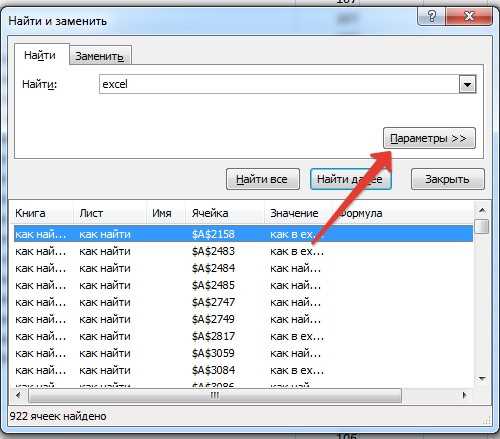
Task: Click the Найти далее button
Action: tap(350, 179)
